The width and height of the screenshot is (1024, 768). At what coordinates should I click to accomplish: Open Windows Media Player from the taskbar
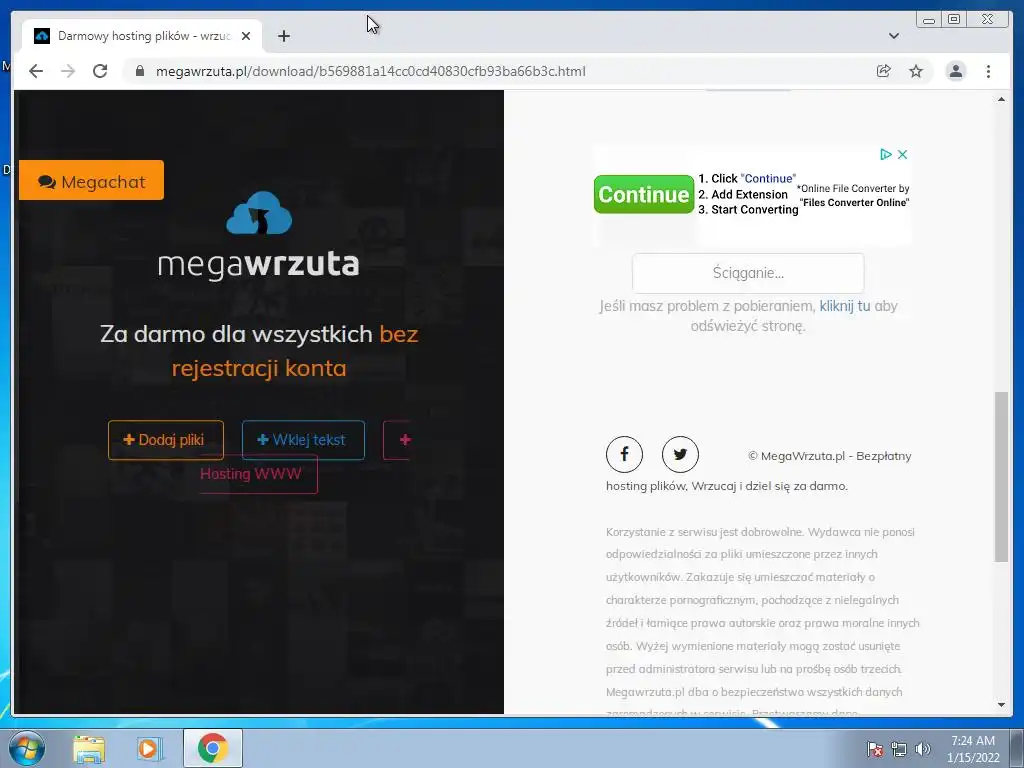[149, 748]
